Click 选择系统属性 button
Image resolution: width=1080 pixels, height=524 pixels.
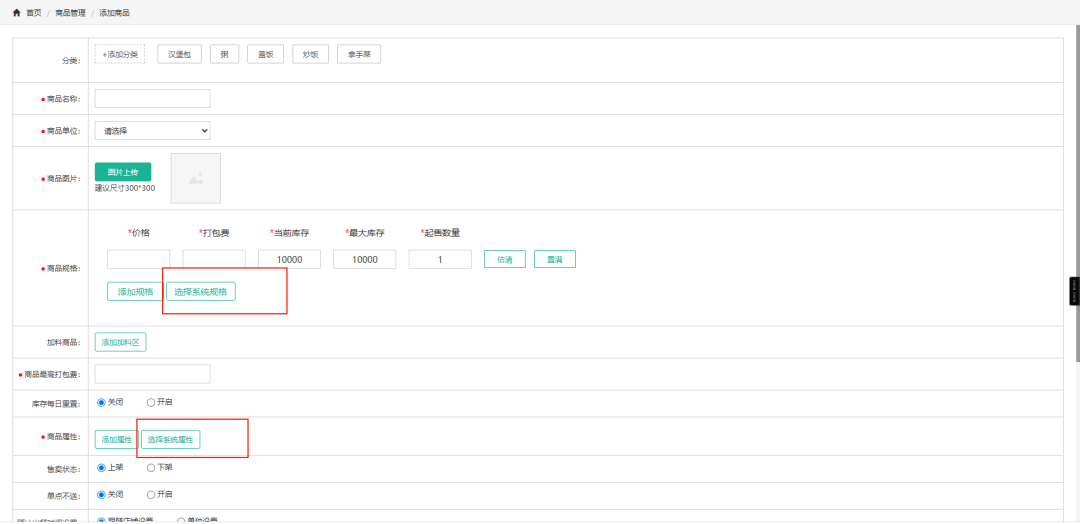click(170, 440)
